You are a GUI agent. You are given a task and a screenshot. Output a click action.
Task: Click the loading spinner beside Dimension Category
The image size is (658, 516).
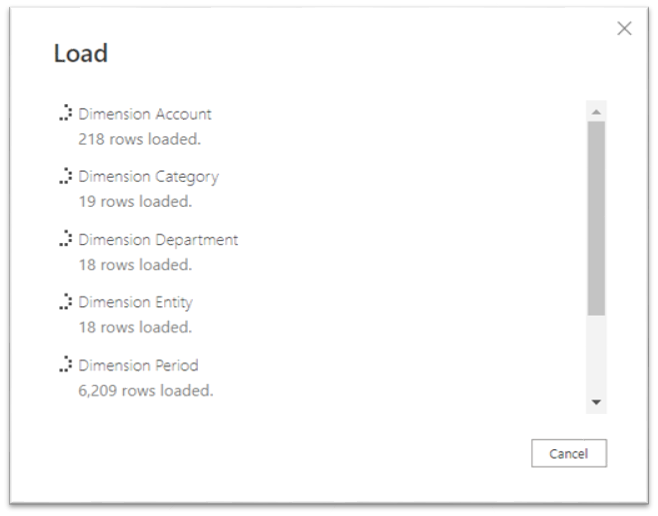pos(65,176)
